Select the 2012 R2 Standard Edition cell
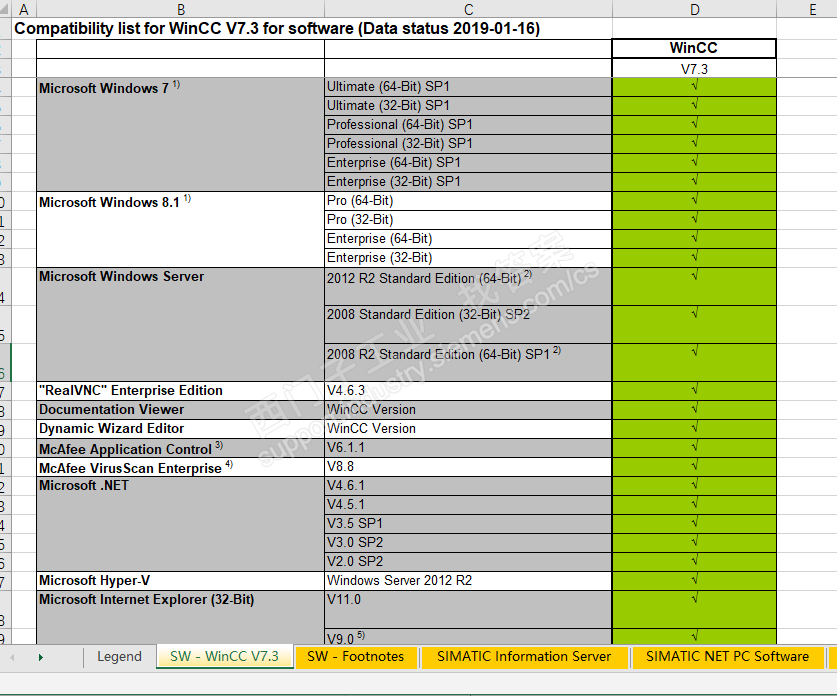Viewport: 837px width, 696px height. pos(468,287)
